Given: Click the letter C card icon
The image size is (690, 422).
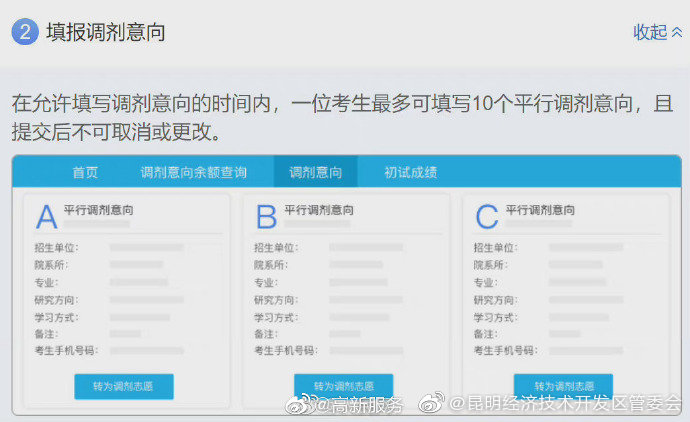Looking at the screenshot, I should (x=487, y=217).
